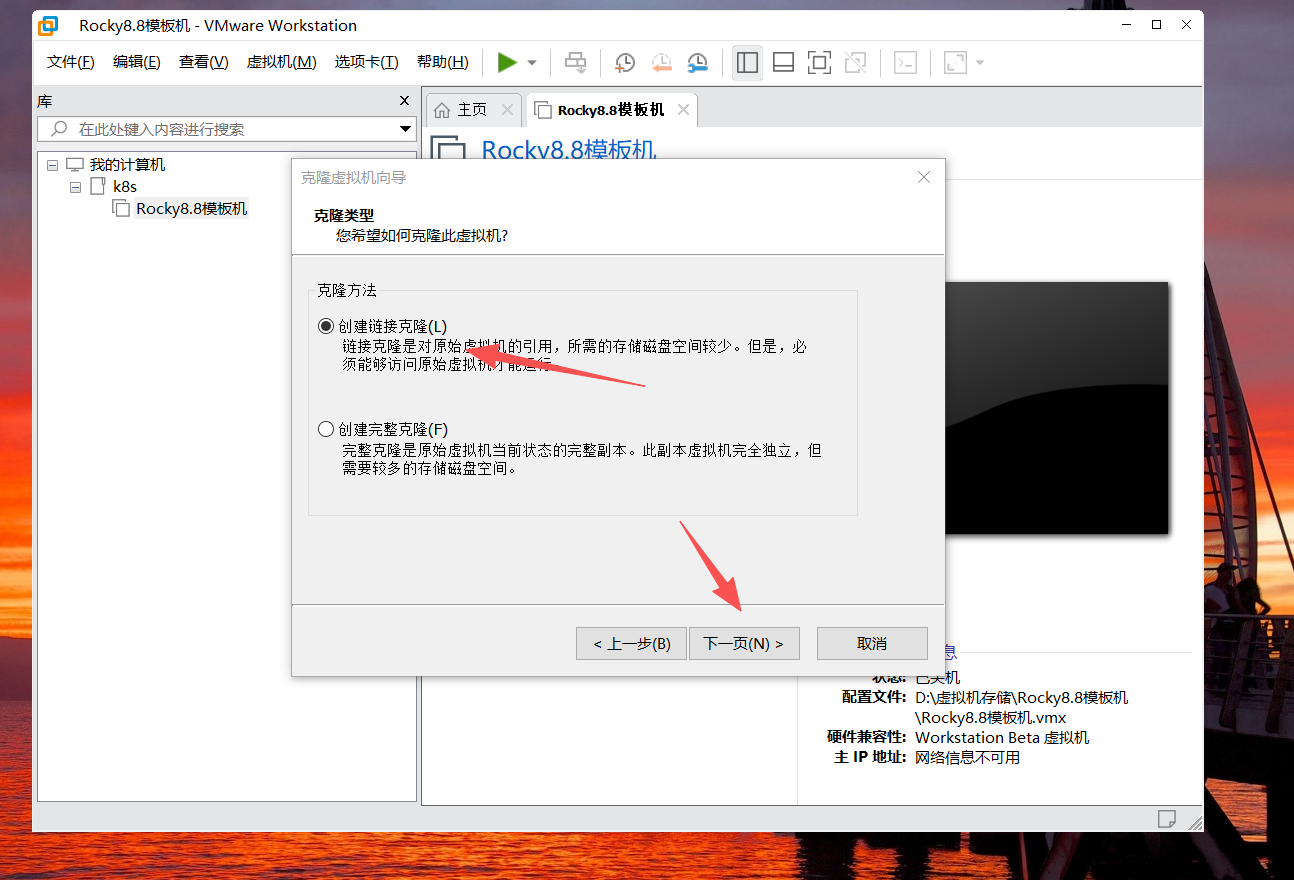Select Rocky8.8模板机 in the library tree

(x=191, y=209)
